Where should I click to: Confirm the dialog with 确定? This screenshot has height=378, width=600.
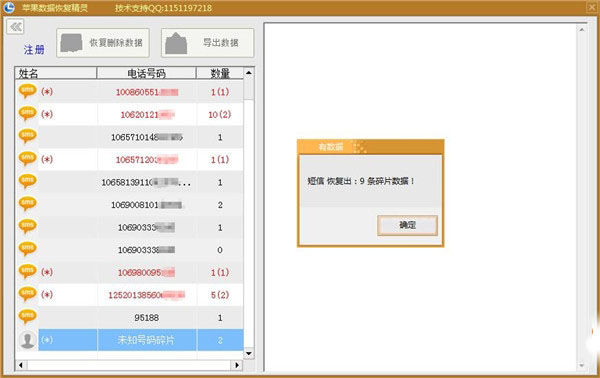pyautogui.click(x=407, y=225)
